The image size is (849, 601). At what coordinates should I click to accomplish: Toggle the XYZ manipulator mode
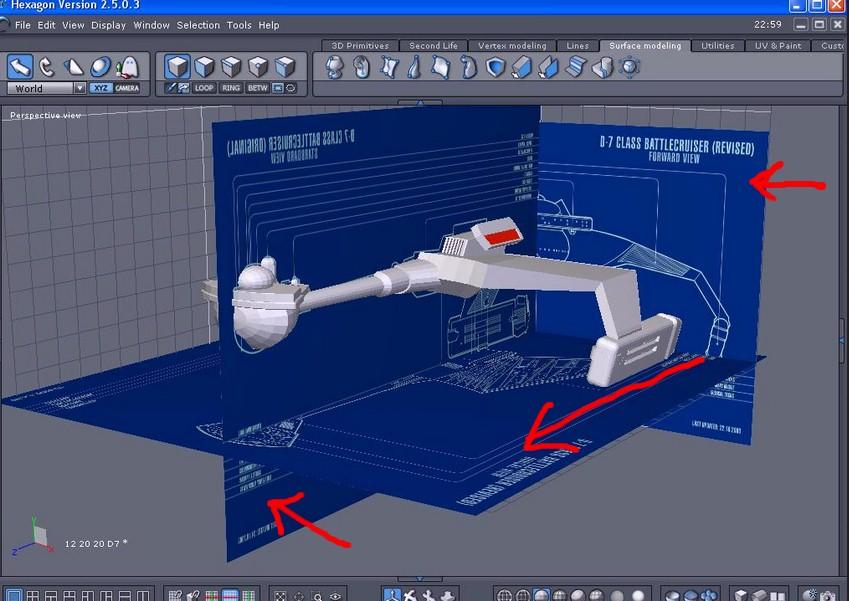click(100, 88)
